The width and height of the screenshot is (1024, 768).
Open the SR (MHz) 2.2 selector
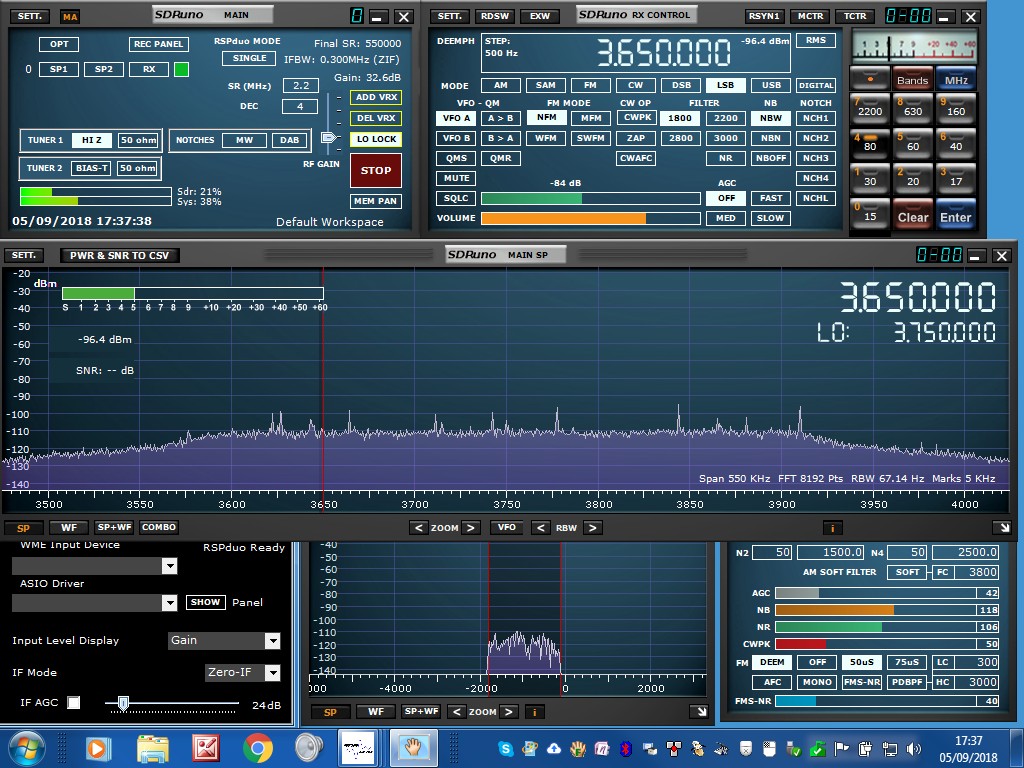tap(301, 85)
